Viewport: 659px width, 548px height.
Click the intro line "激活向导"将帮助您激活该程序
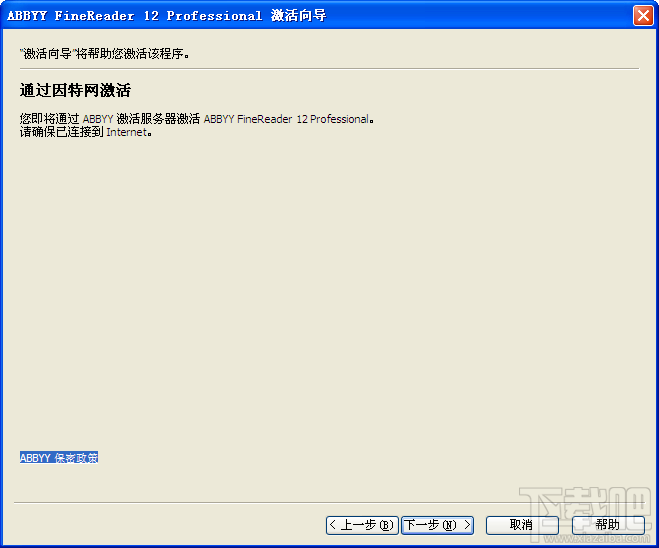[104, 54]
